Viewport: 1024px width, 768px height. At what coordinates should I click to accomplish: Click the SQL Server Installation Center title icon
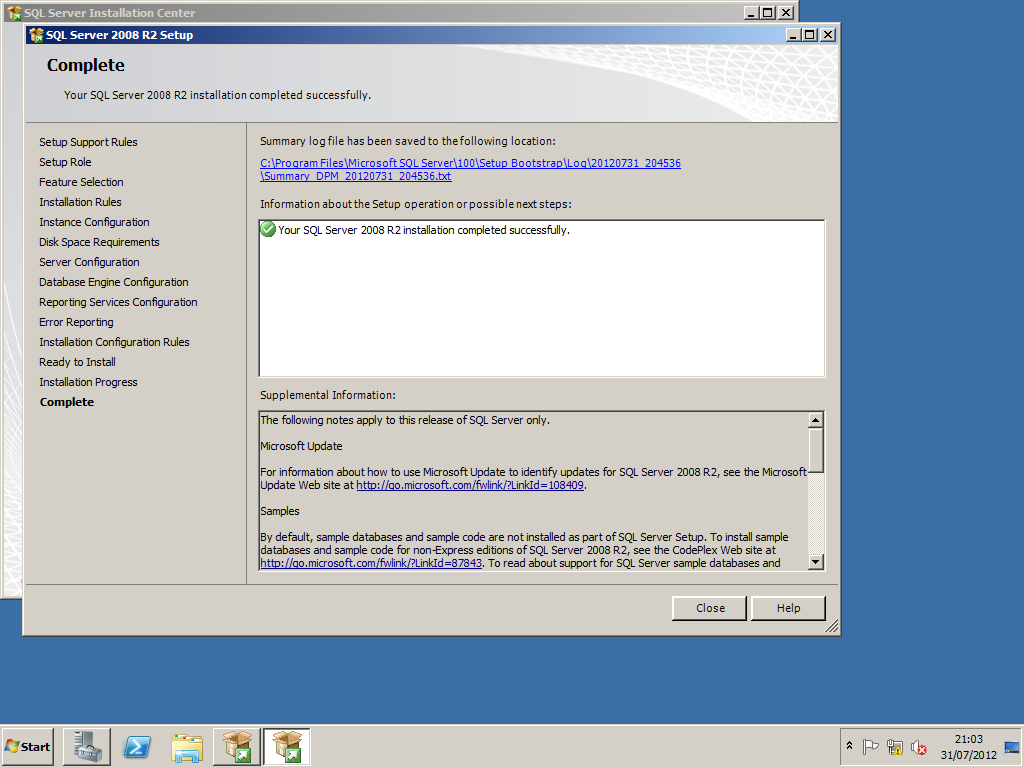(x=14, y=12)
